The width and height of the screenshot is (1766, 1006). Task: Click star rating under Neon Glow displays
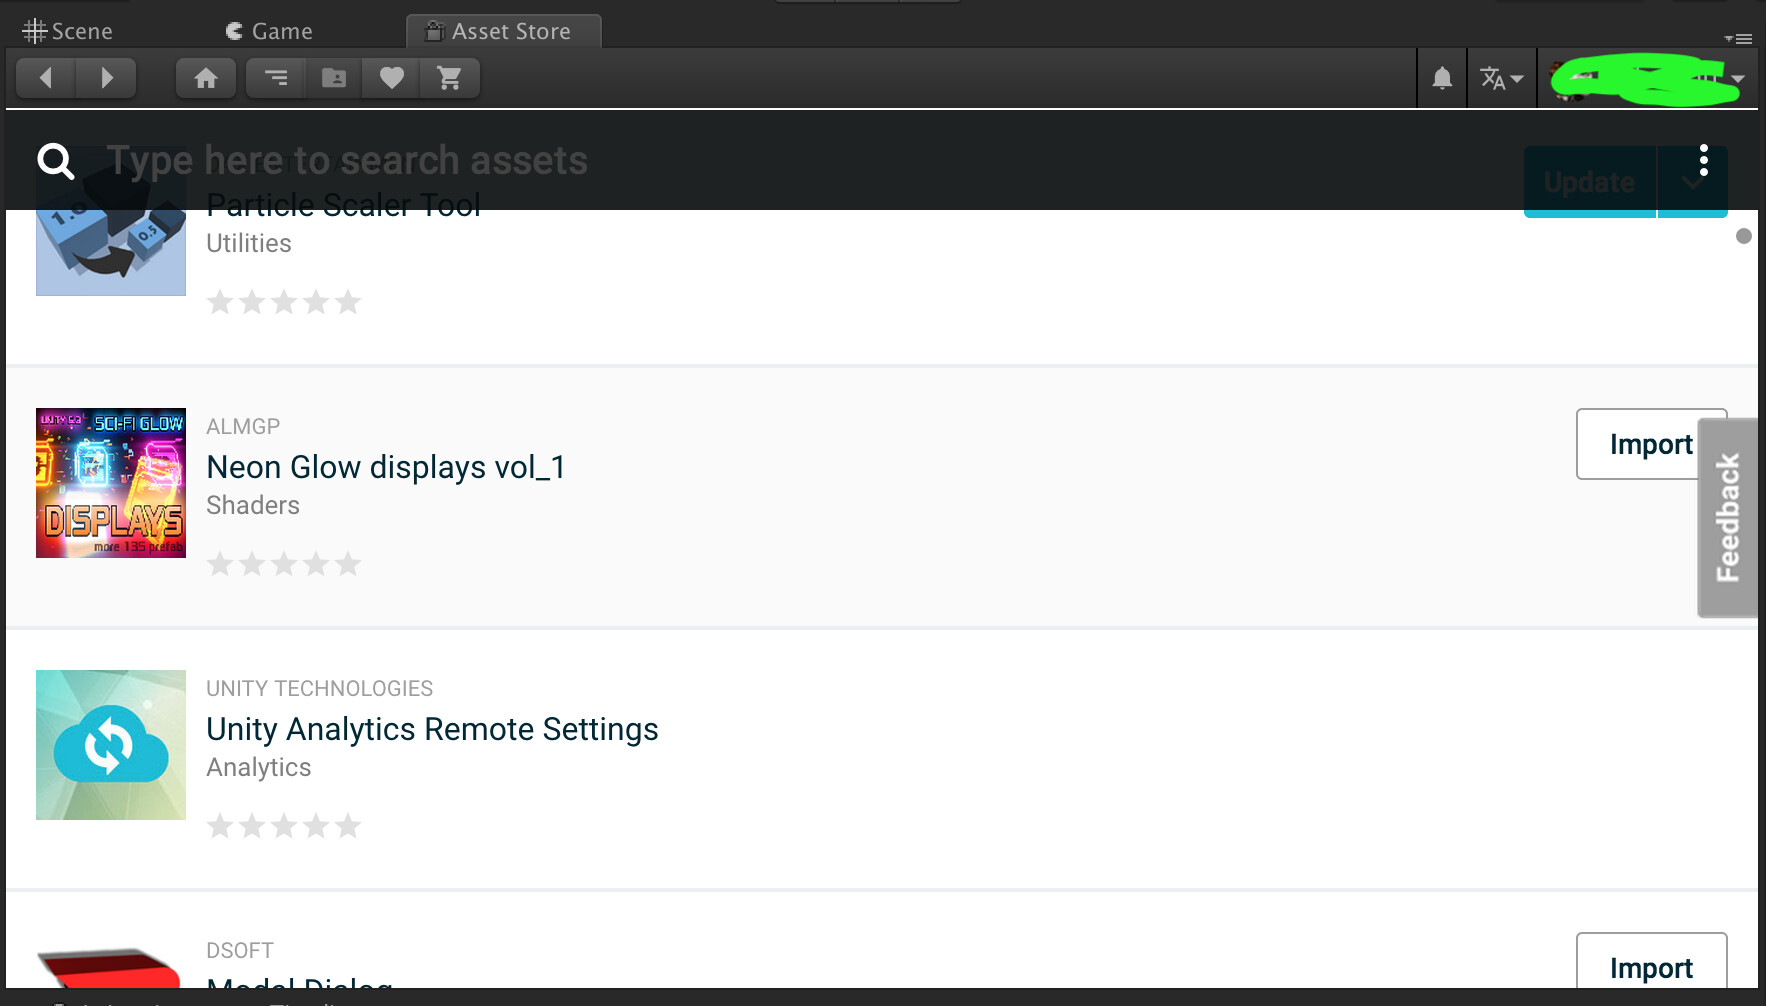coord(284,564)
